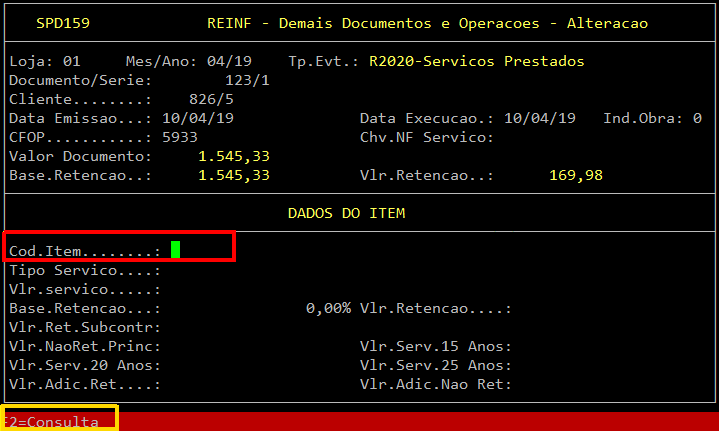Click the R2020-Servicos Prestados event type

[476, 62]
